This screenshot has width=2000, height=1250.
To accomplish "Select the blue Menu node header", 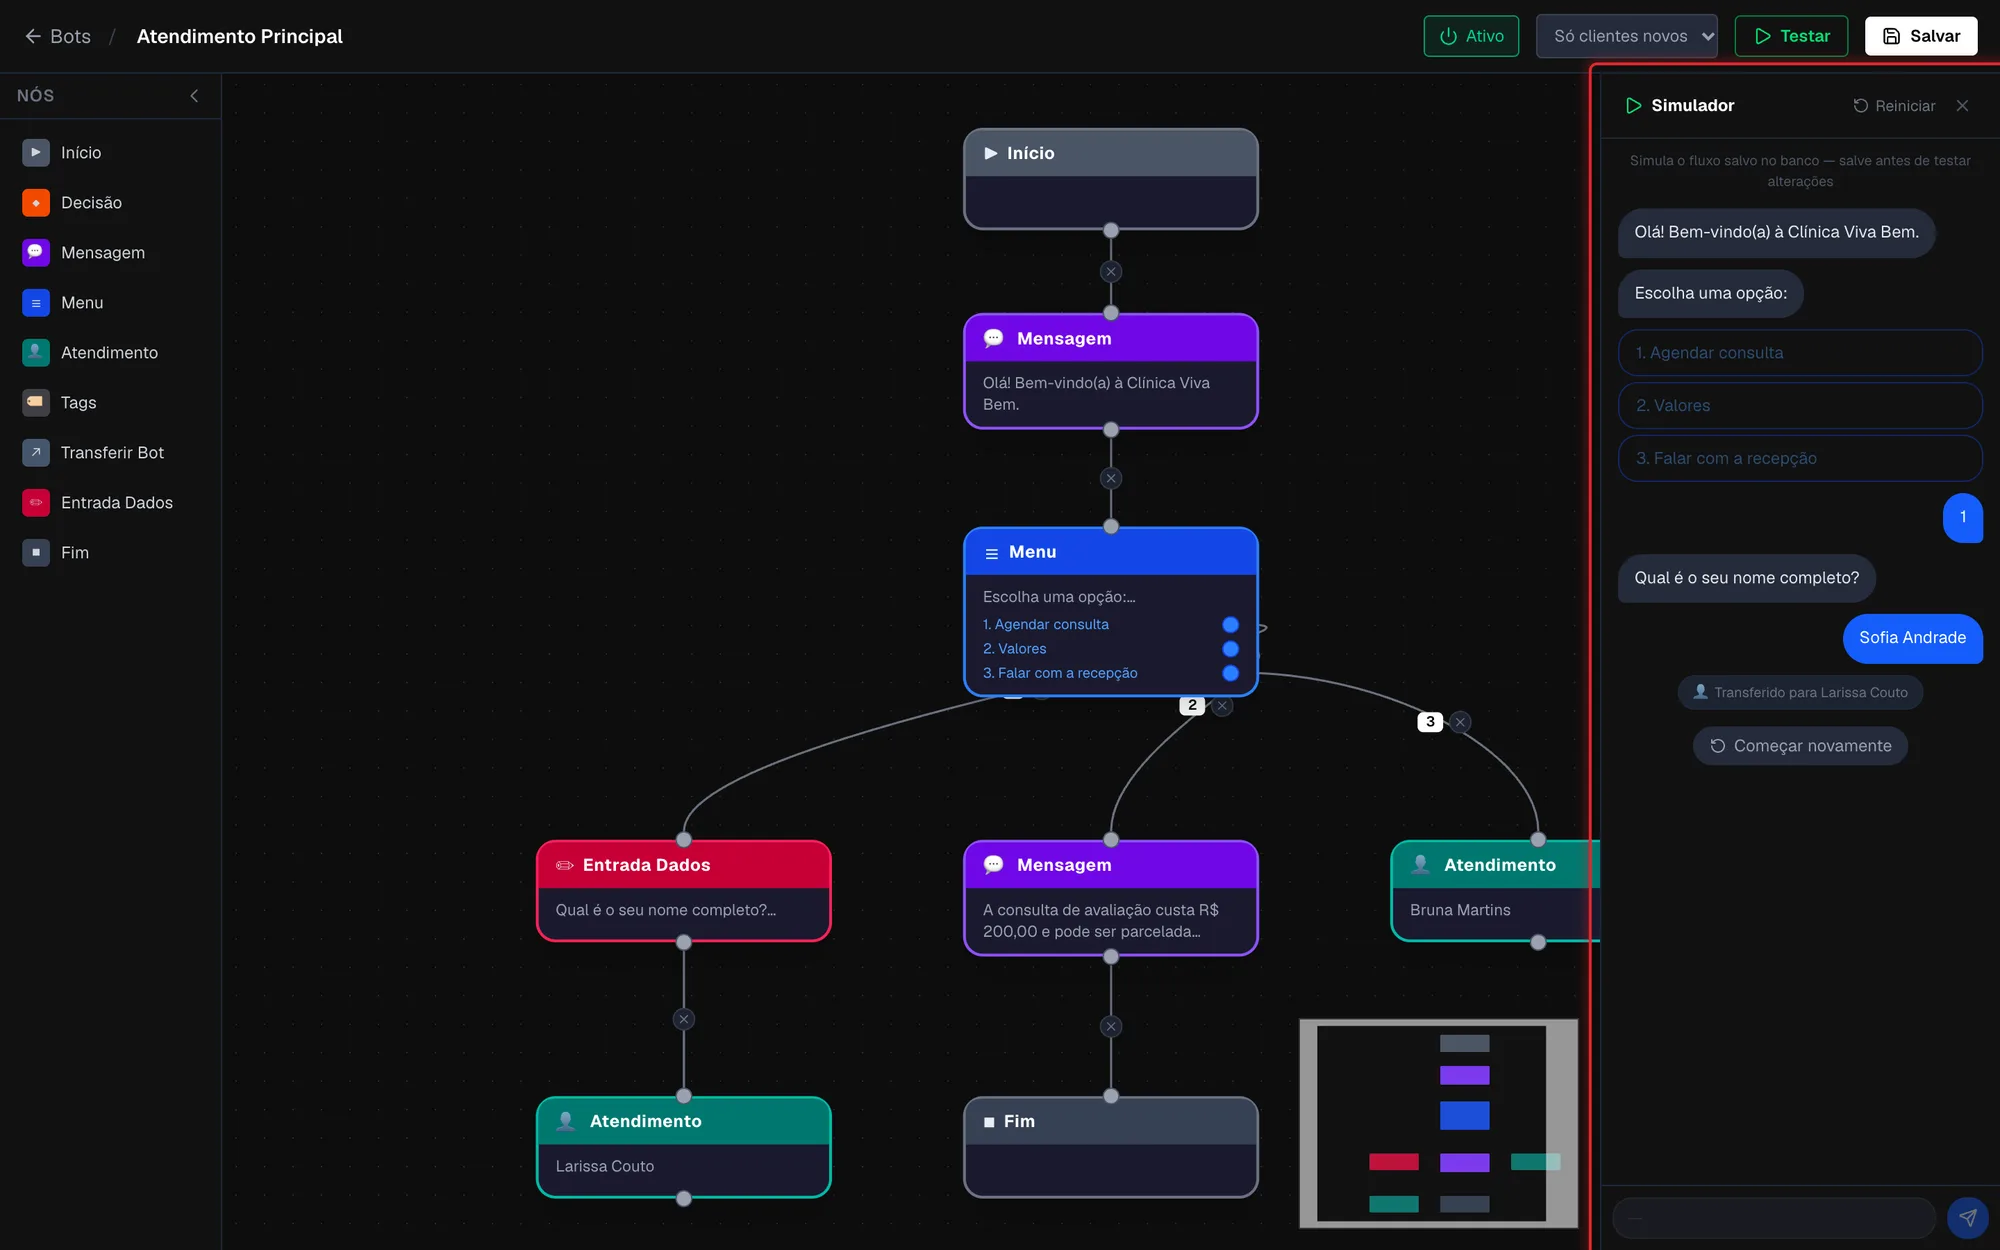I will point(1110,552).
